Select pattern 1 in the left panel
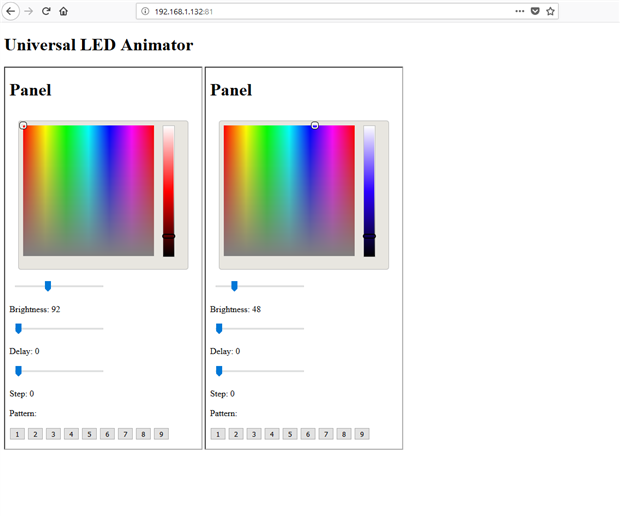 [x=17, y=434]
